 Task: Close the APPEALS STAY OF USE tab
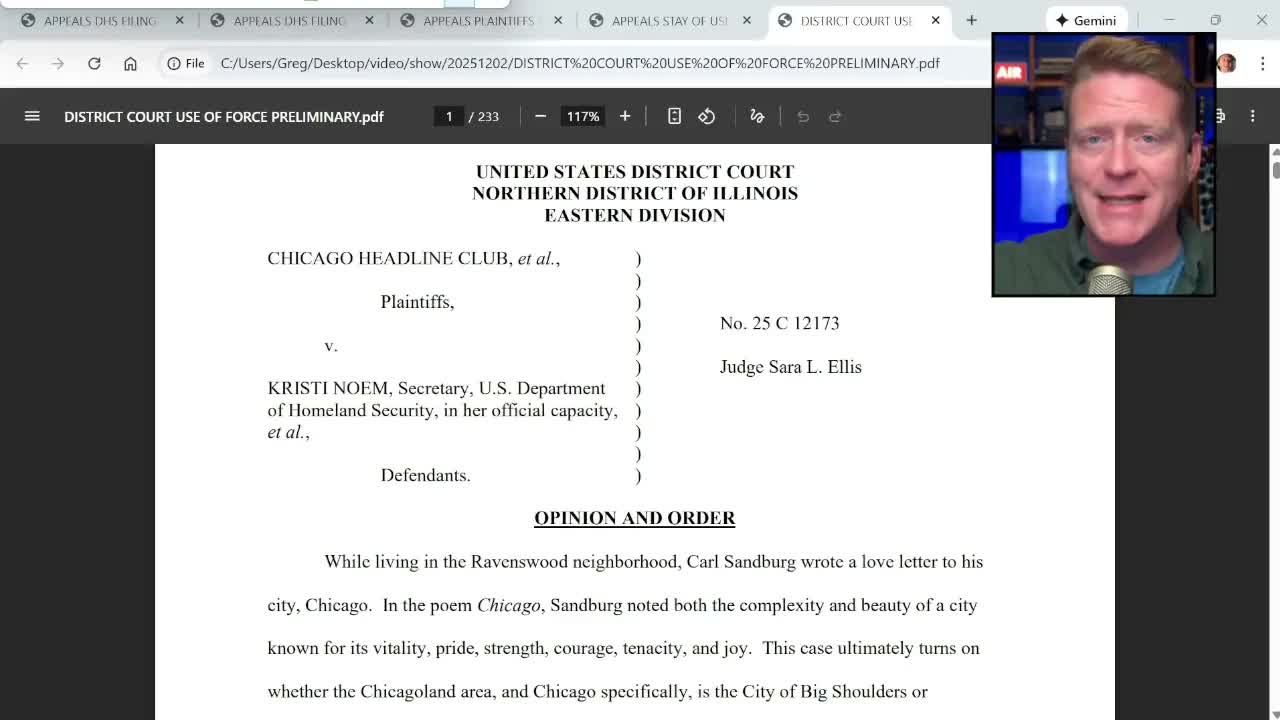tap(747, 20)
